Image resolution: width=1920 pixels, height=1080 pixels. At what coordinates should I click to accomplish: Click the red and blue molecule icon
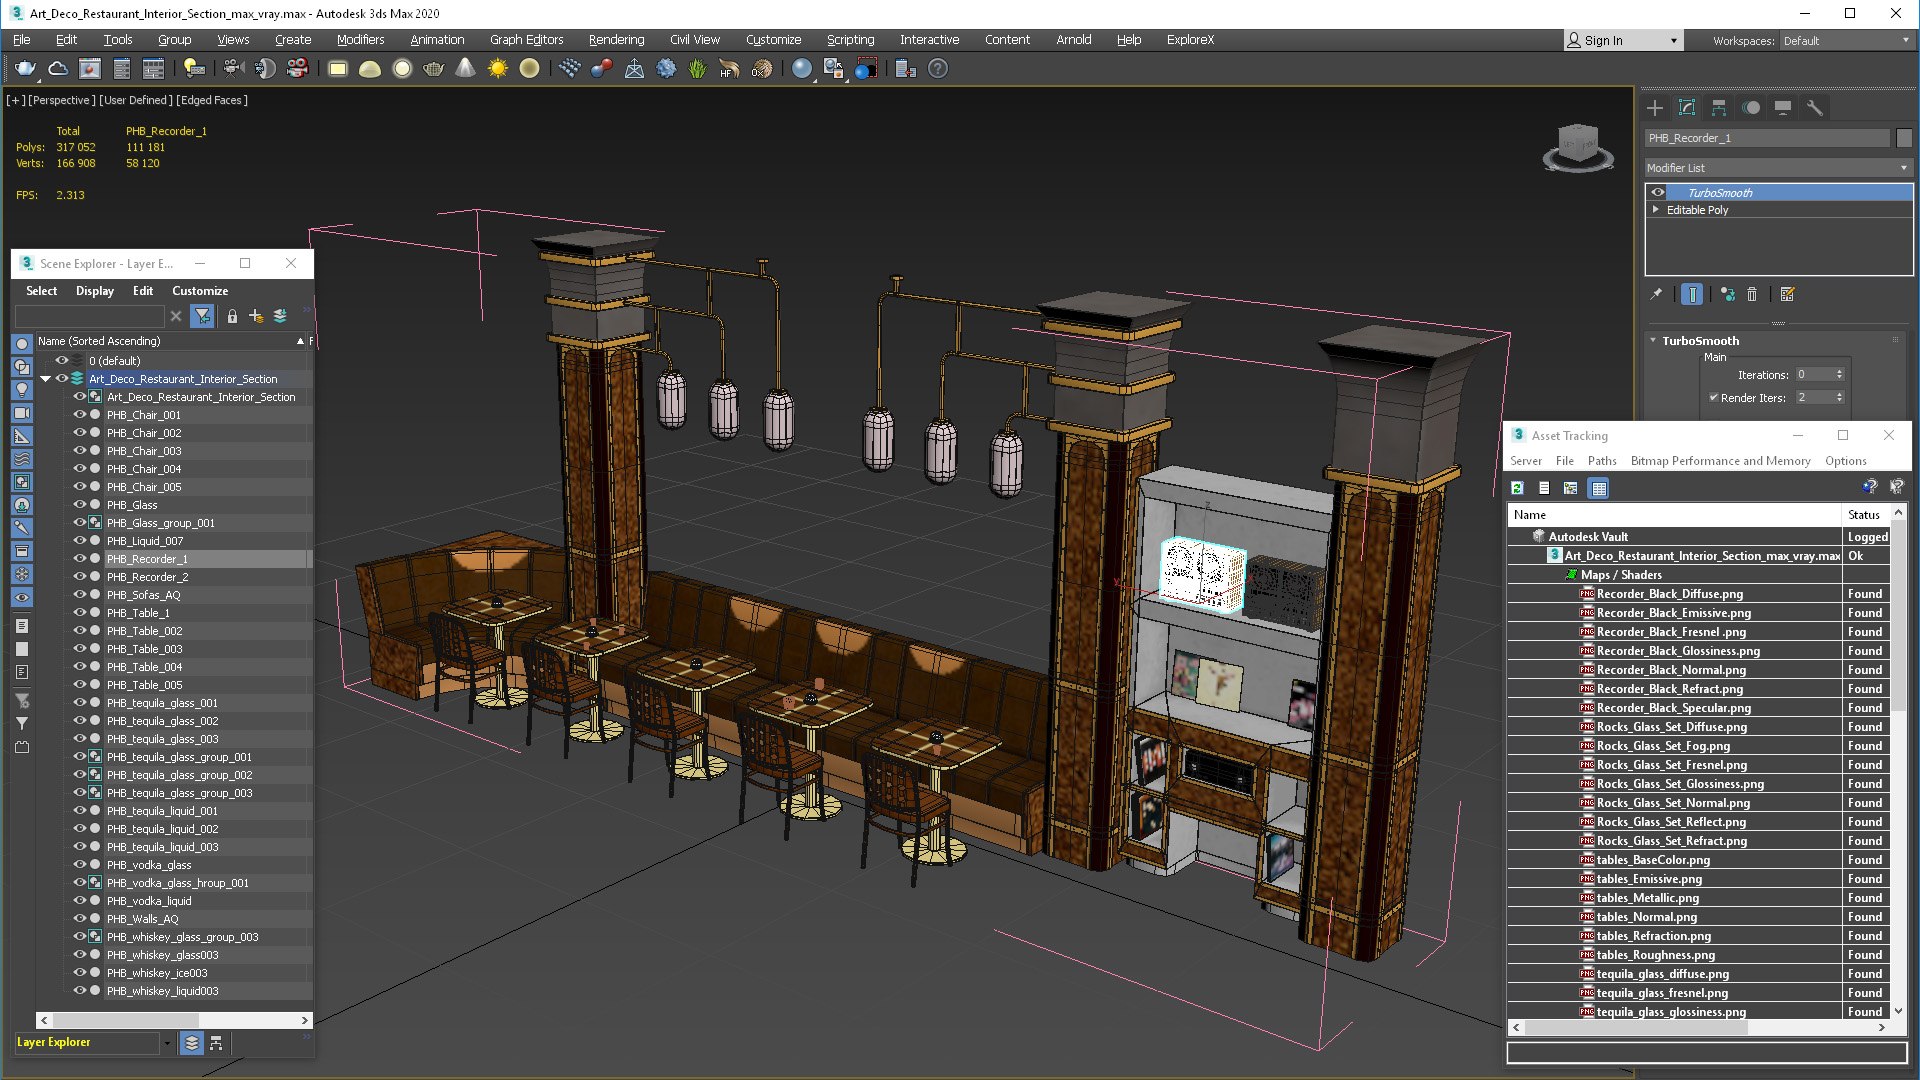coord(601,69)
